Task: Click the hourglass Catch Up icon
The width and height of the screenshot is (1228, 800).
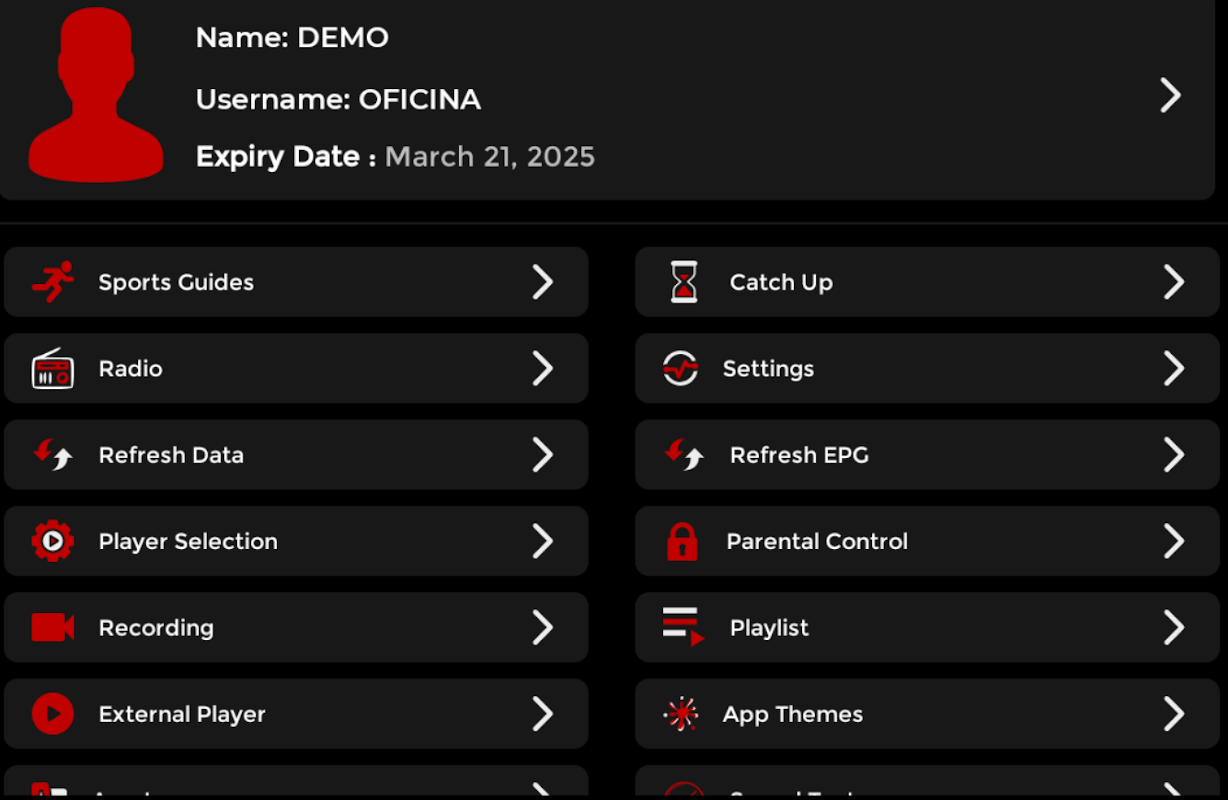Action: tap(684, 282)
